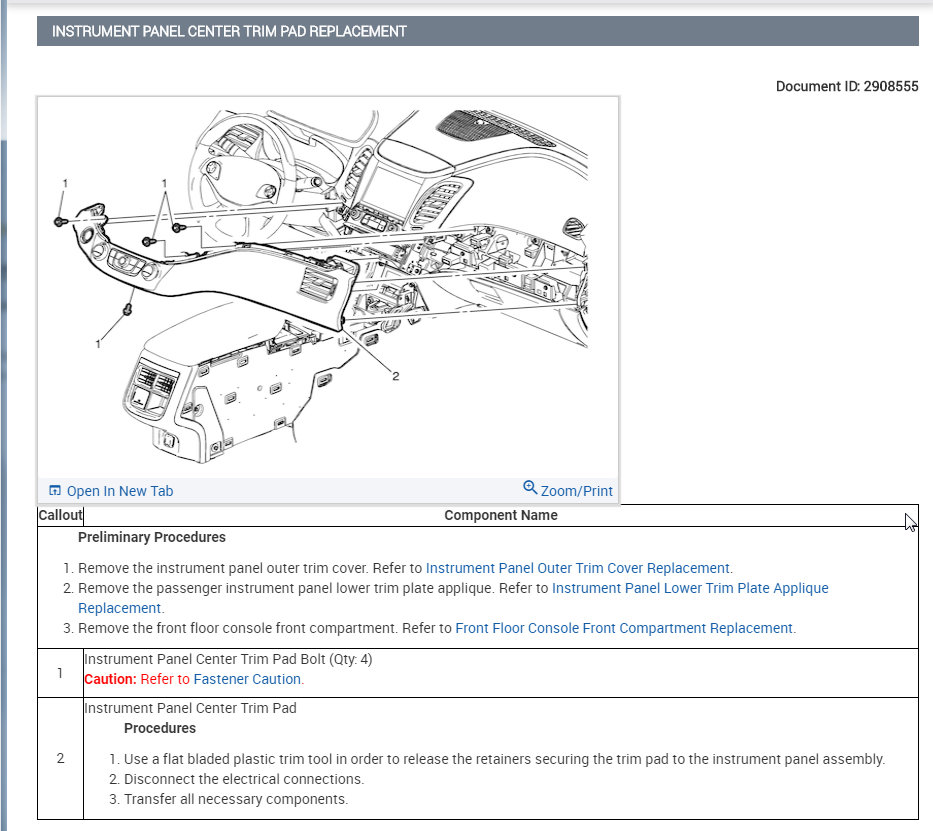The width and height of the screenshot is (933, 831).
Task: Click callout number 1 on the diagram
Action: (66, 184)
